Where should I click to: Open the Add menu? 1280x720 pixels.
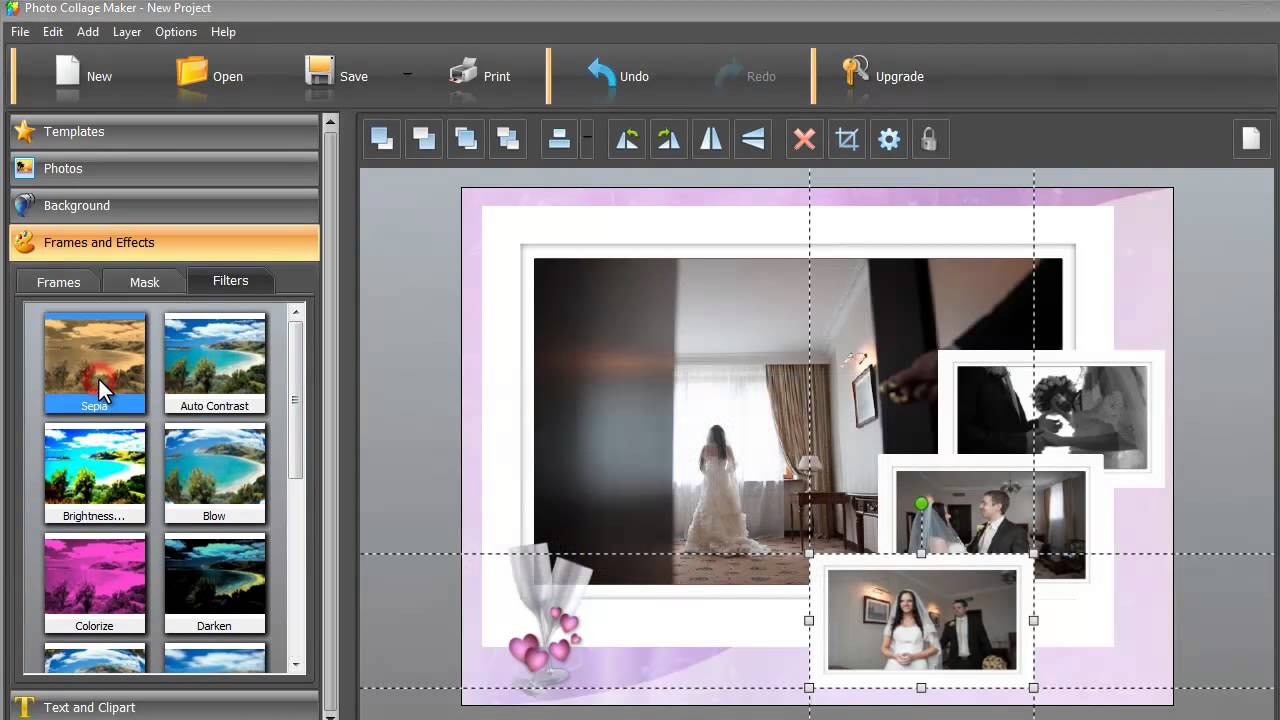click(x=88, y=32)
